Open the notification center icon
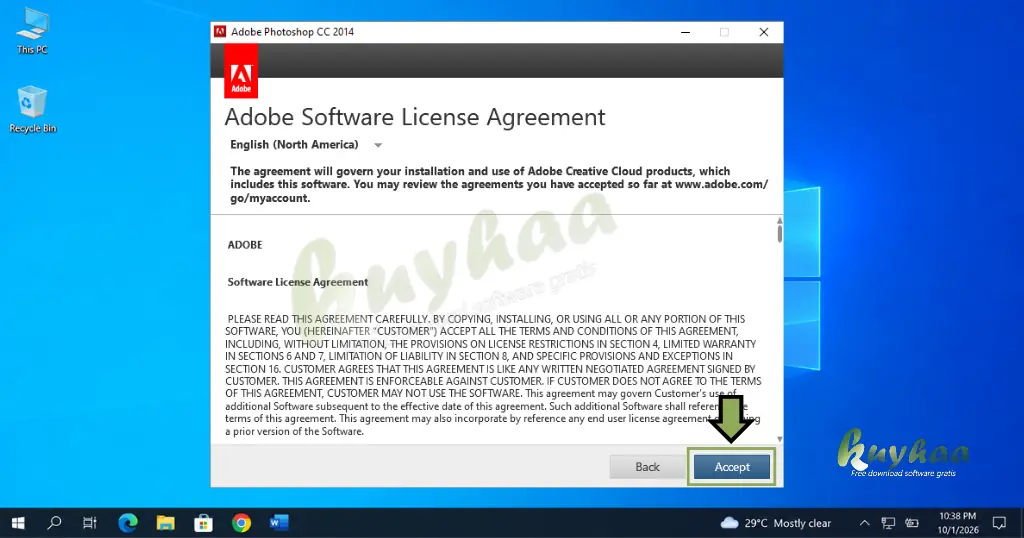This screenshot has width=1024, height=538. tap(999, 523)
